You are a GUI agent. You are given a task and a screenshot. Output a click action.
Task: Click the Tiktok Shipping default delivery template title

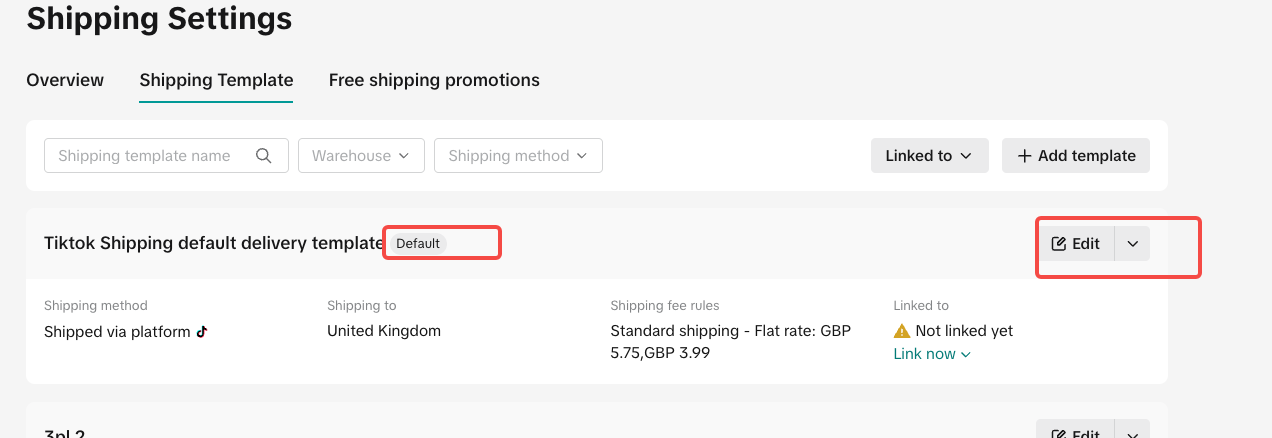coord(213,243)
